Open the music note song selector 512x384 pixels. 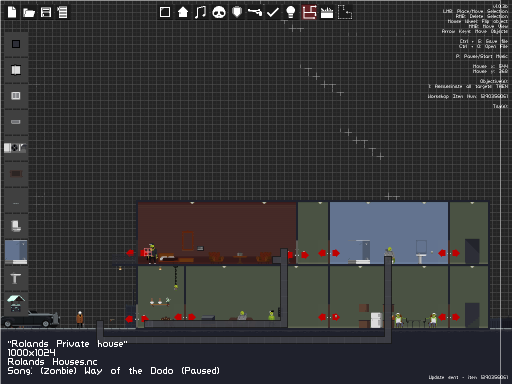click(201, 12)
